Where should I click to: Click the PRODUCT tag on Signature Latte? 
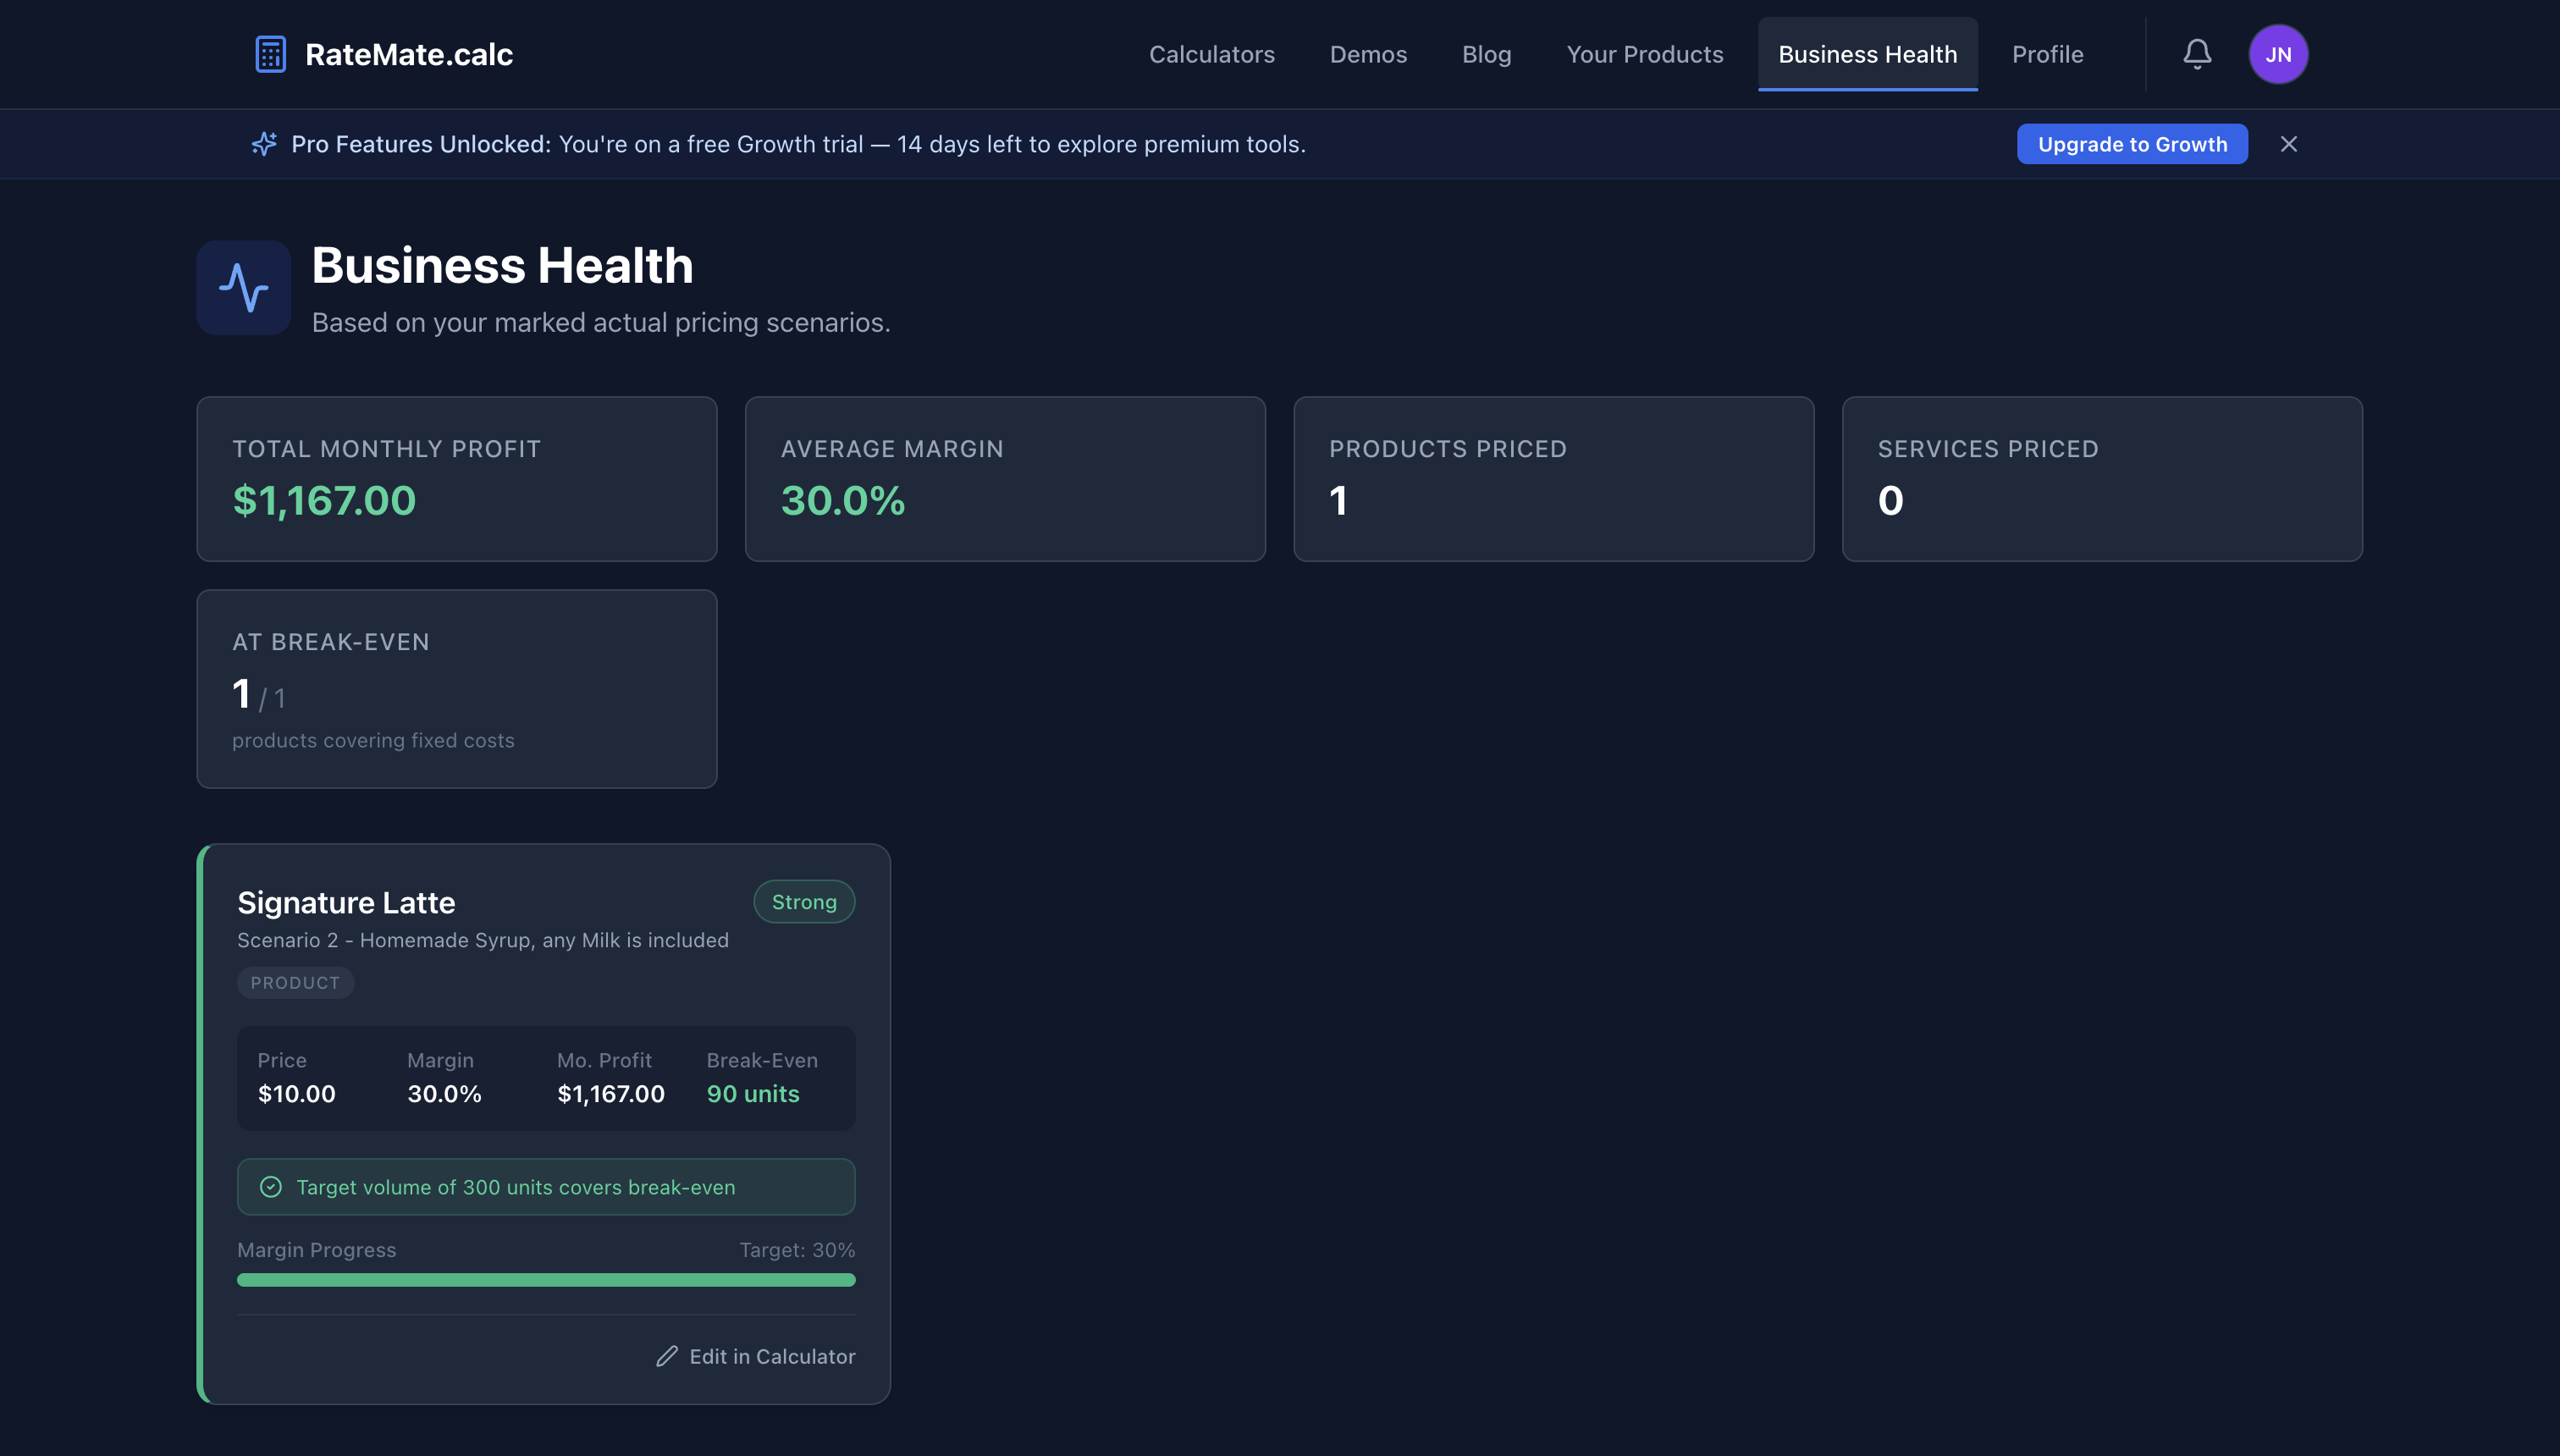[x=295, y=983]
